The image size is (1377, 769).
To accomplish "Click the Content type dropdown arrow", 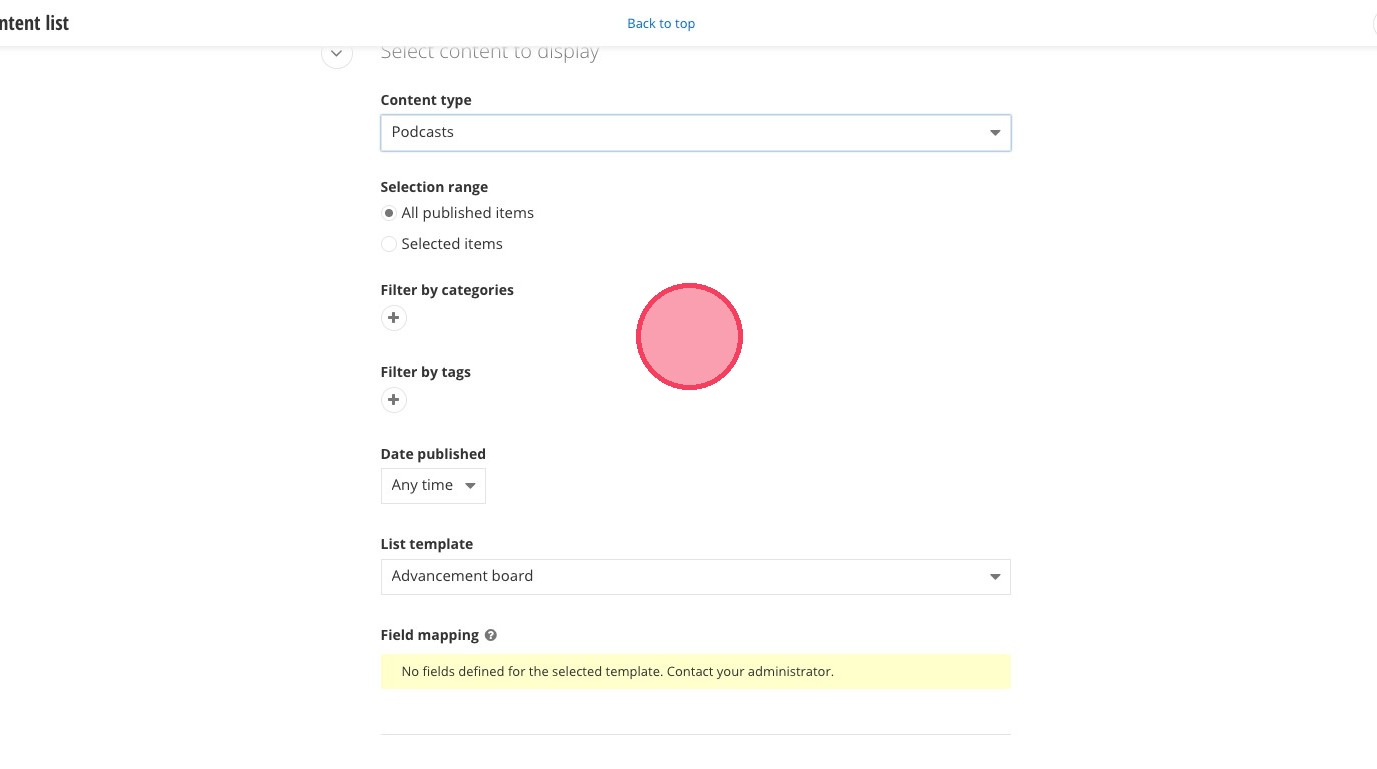I will [994, 132].
